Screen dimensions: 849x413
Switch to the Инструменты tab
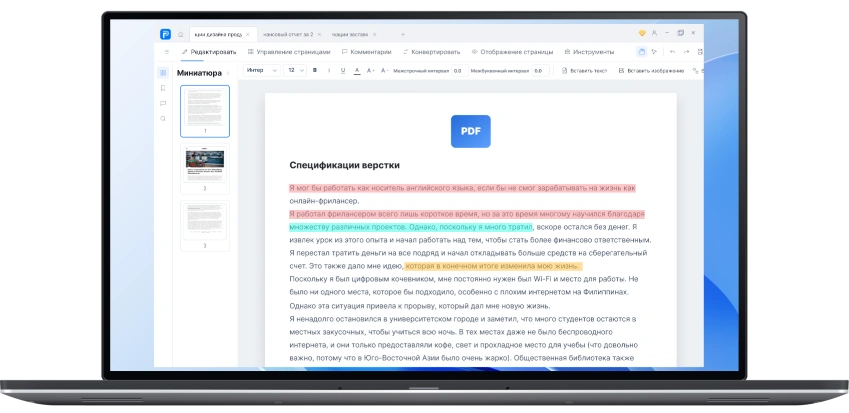coord(589,52)
